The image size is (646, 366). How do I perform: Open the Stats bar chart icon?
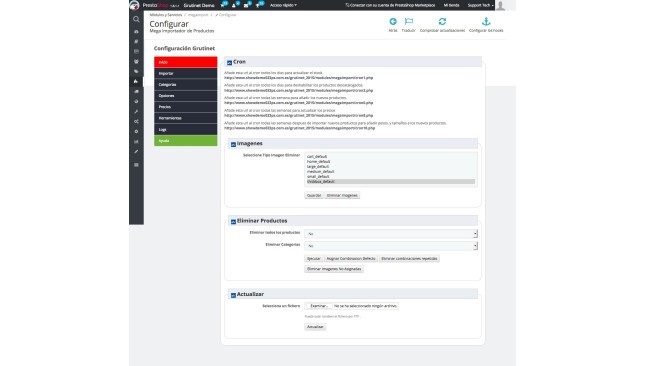[x=136, y=141]
